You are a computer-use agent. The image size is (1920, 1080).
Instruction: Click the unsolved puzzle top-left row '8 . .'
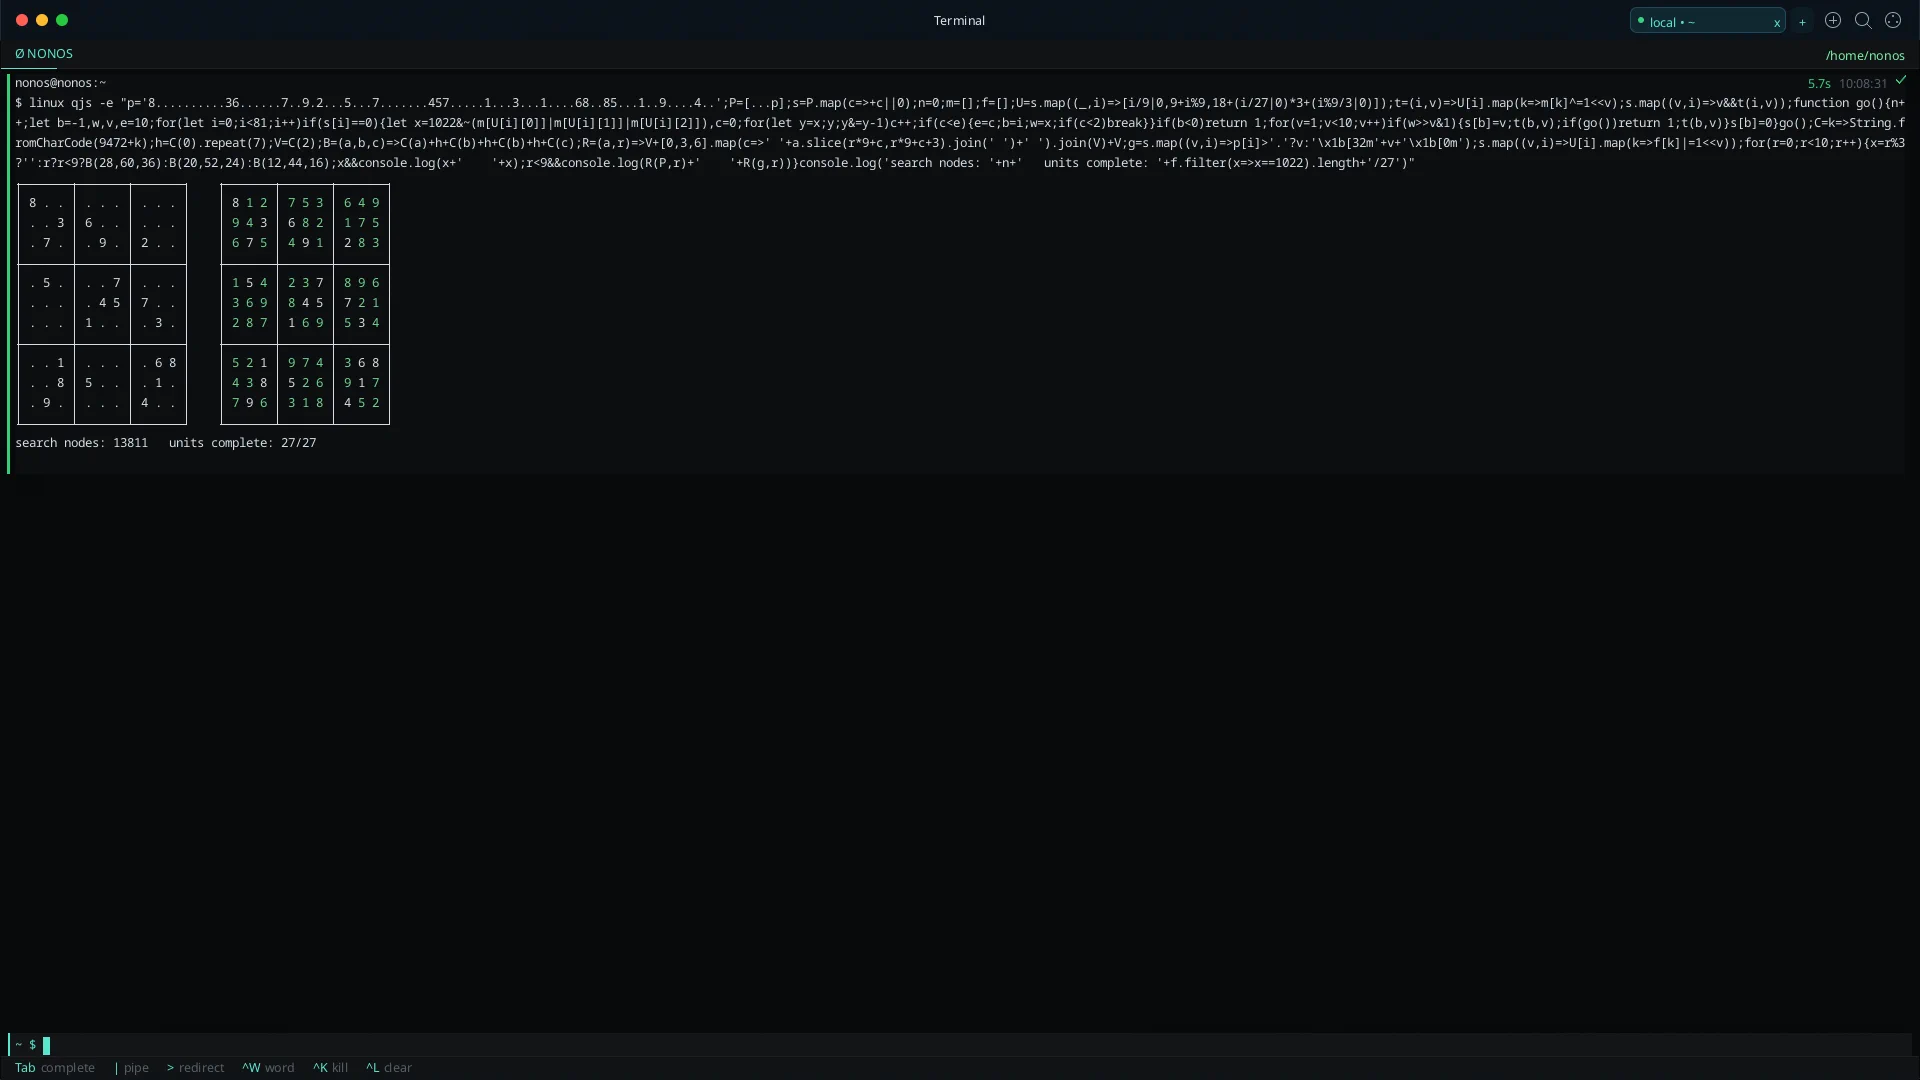46,203
